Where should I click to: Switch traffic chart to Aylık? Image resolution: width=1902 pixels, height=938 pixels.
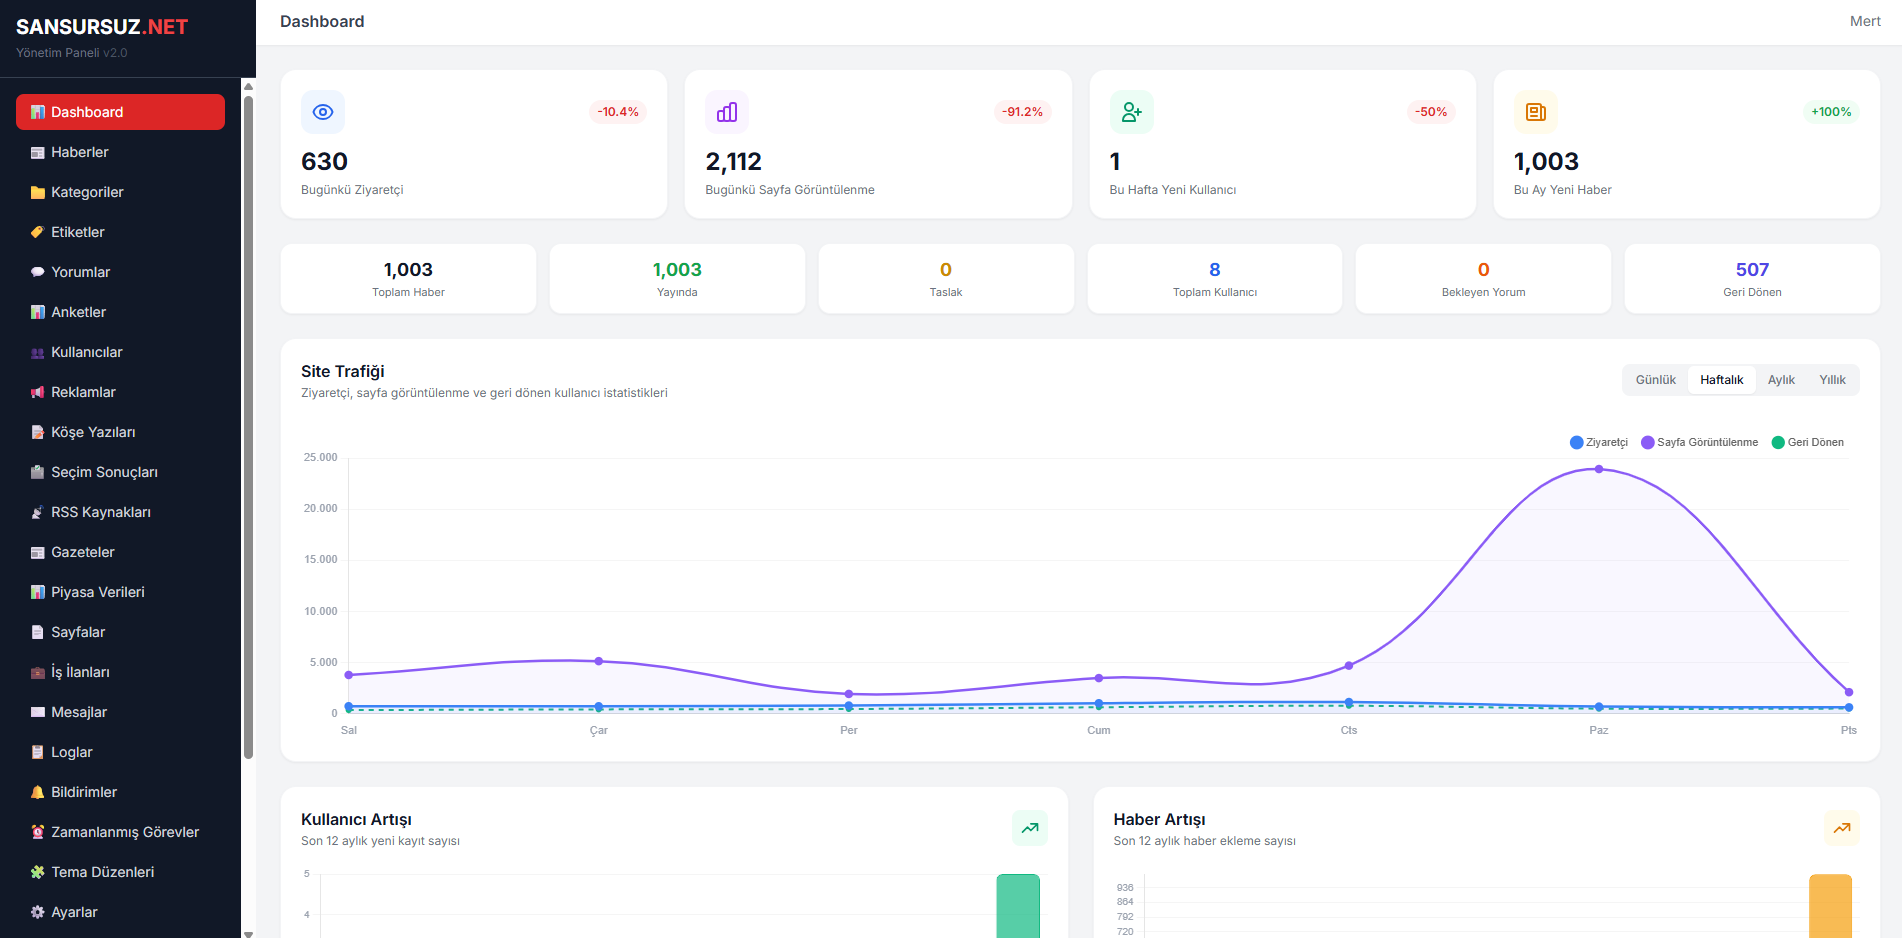(x=1781, y=380)
